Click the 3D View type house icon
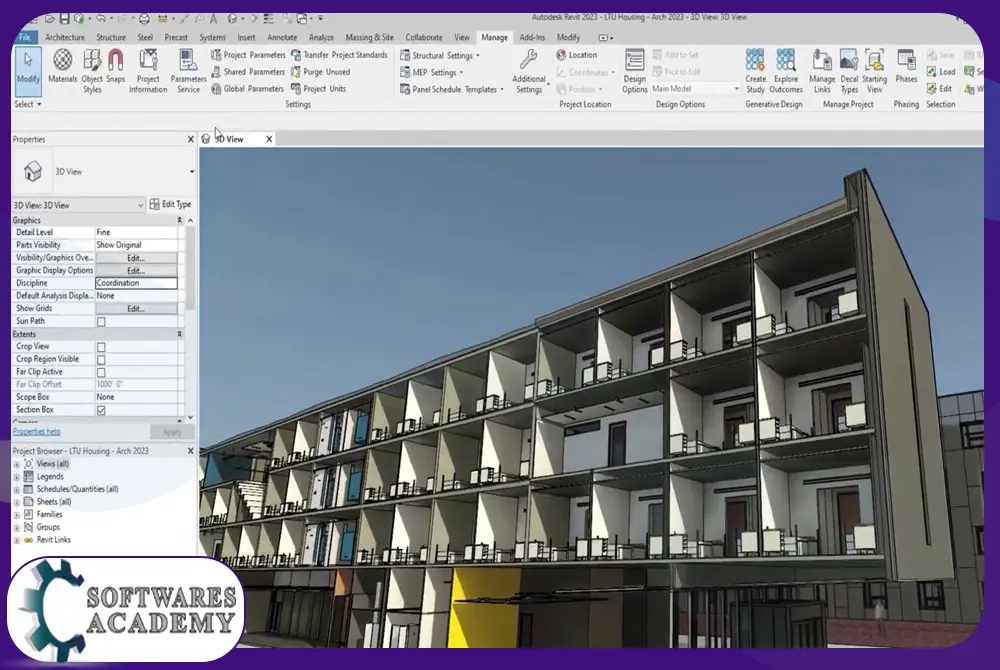The image size is (1000, 670). pos(33,171)
